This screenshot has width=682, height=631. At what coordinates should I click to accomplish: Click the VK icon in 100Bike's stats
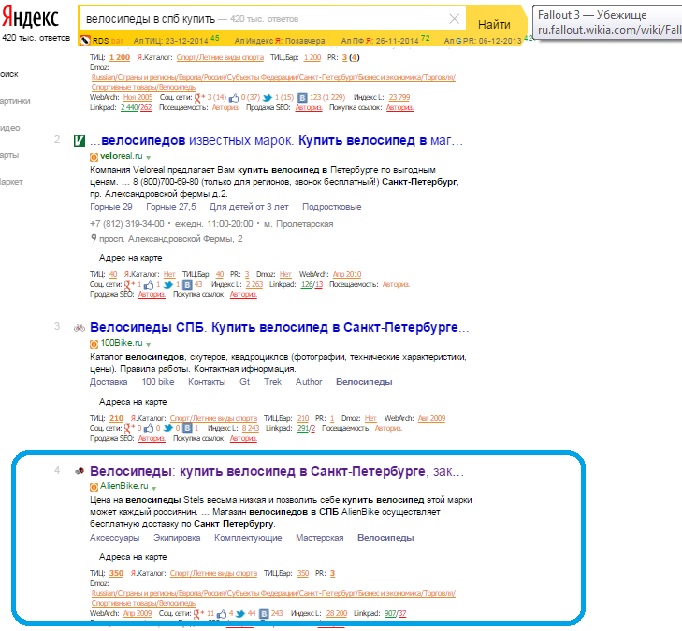point(187,428)
